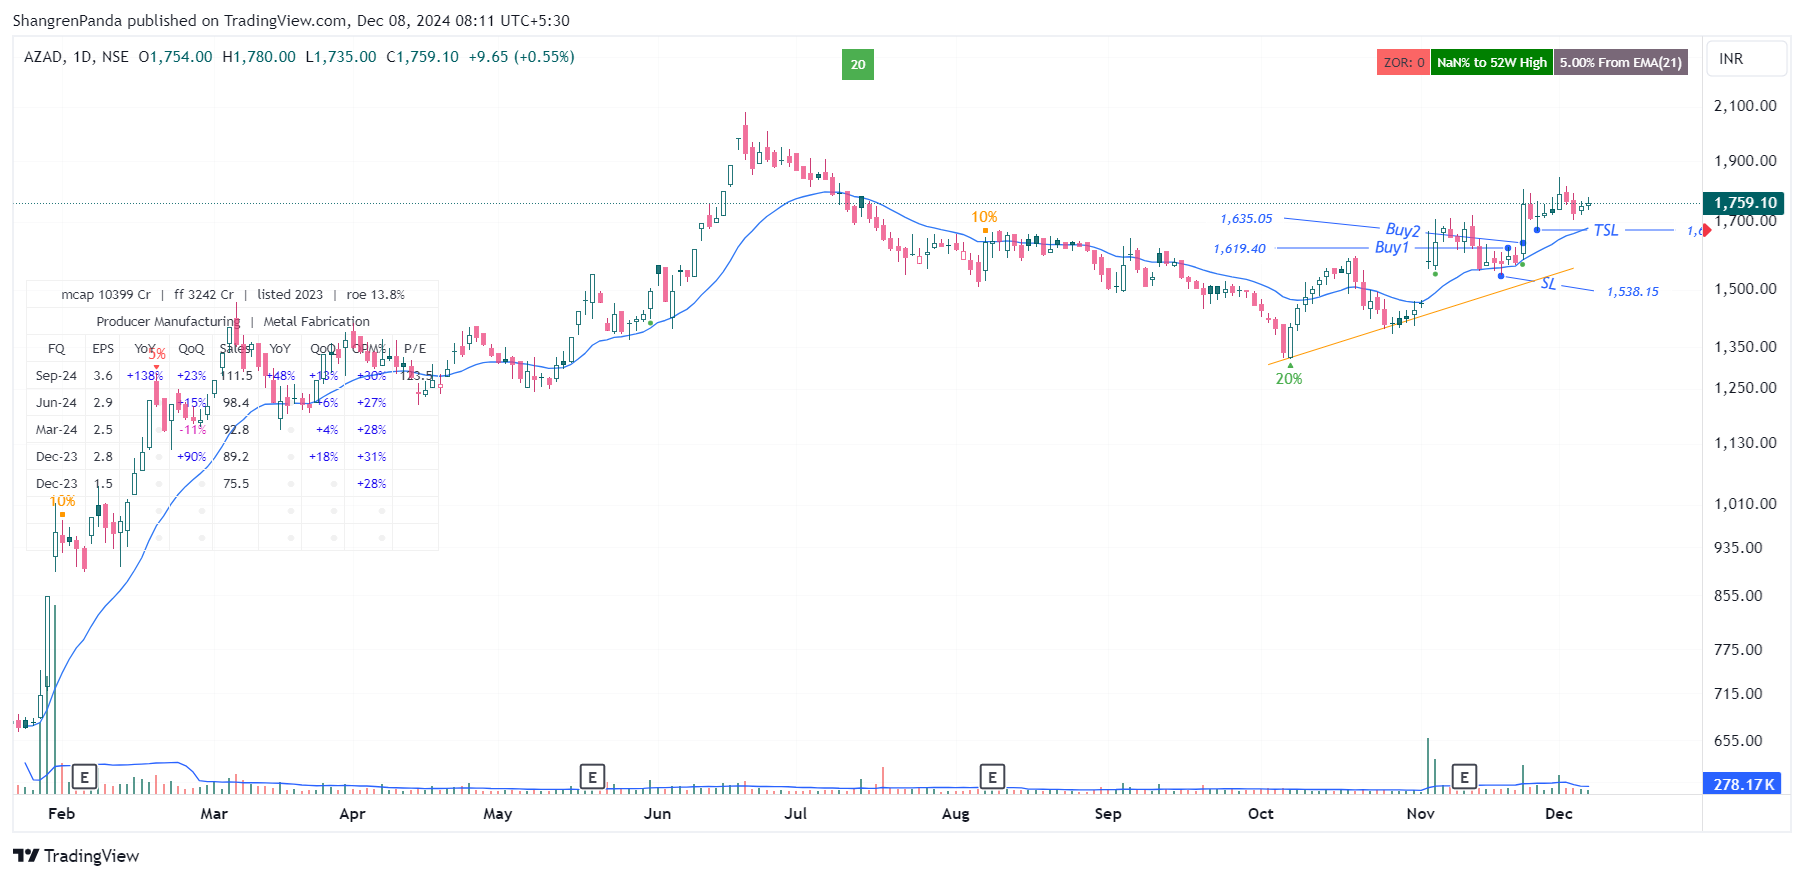The height and width of the screenshot is (879, 1804).
Task: Click the 1,350.00 price axis label
Action: pyautogui.click(x=1745, y=347)
